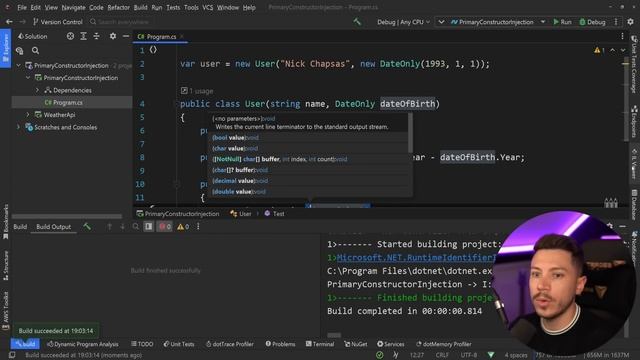Open NuGet tool window
Screen dimensions: 640x360
pos(356,344)
